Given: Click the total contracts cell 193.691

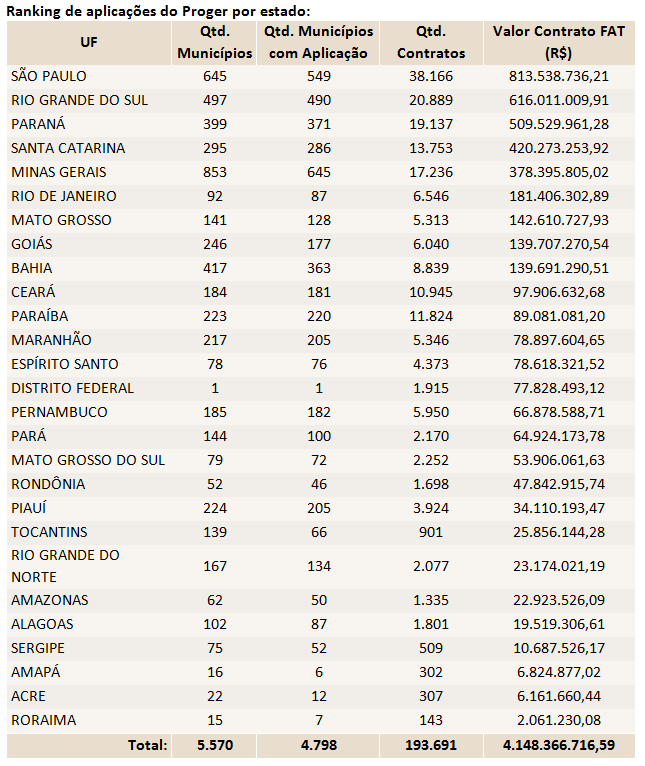Looking at the screenshot, I should pyautogui.click(x=431, y=745).
